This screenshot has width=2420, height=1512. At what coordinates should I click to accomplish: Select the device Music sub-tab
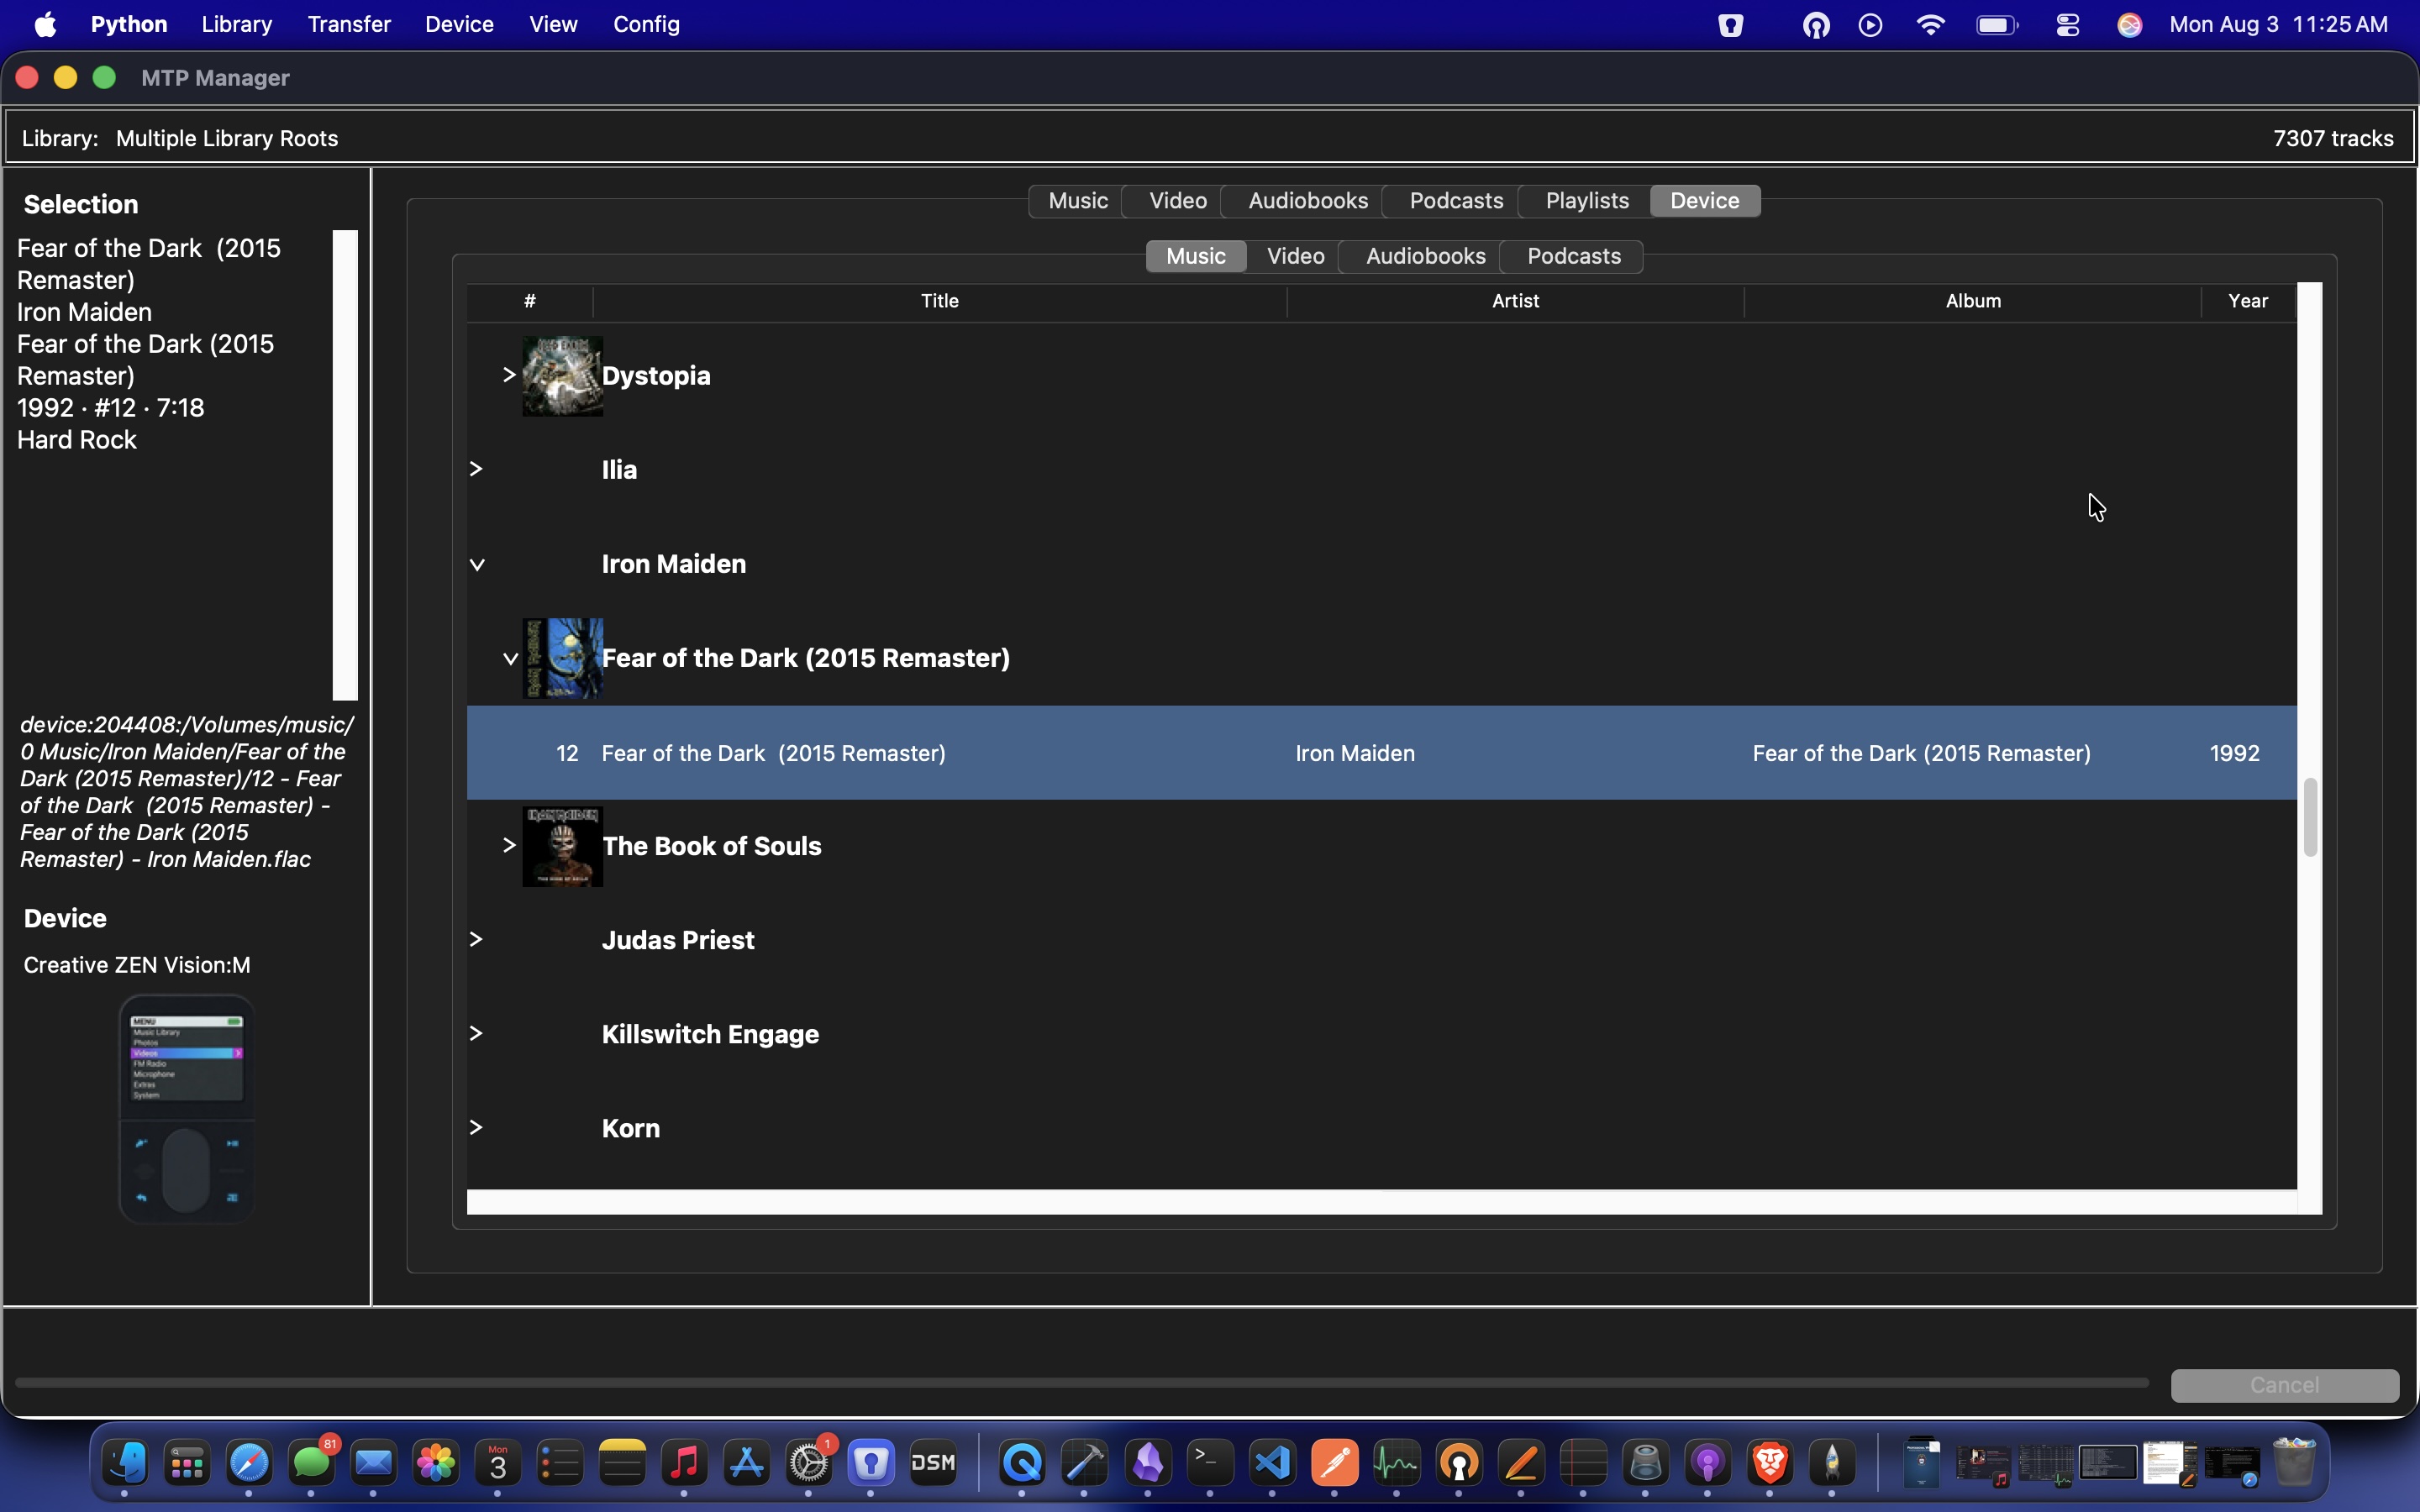tap(1196, 257)
